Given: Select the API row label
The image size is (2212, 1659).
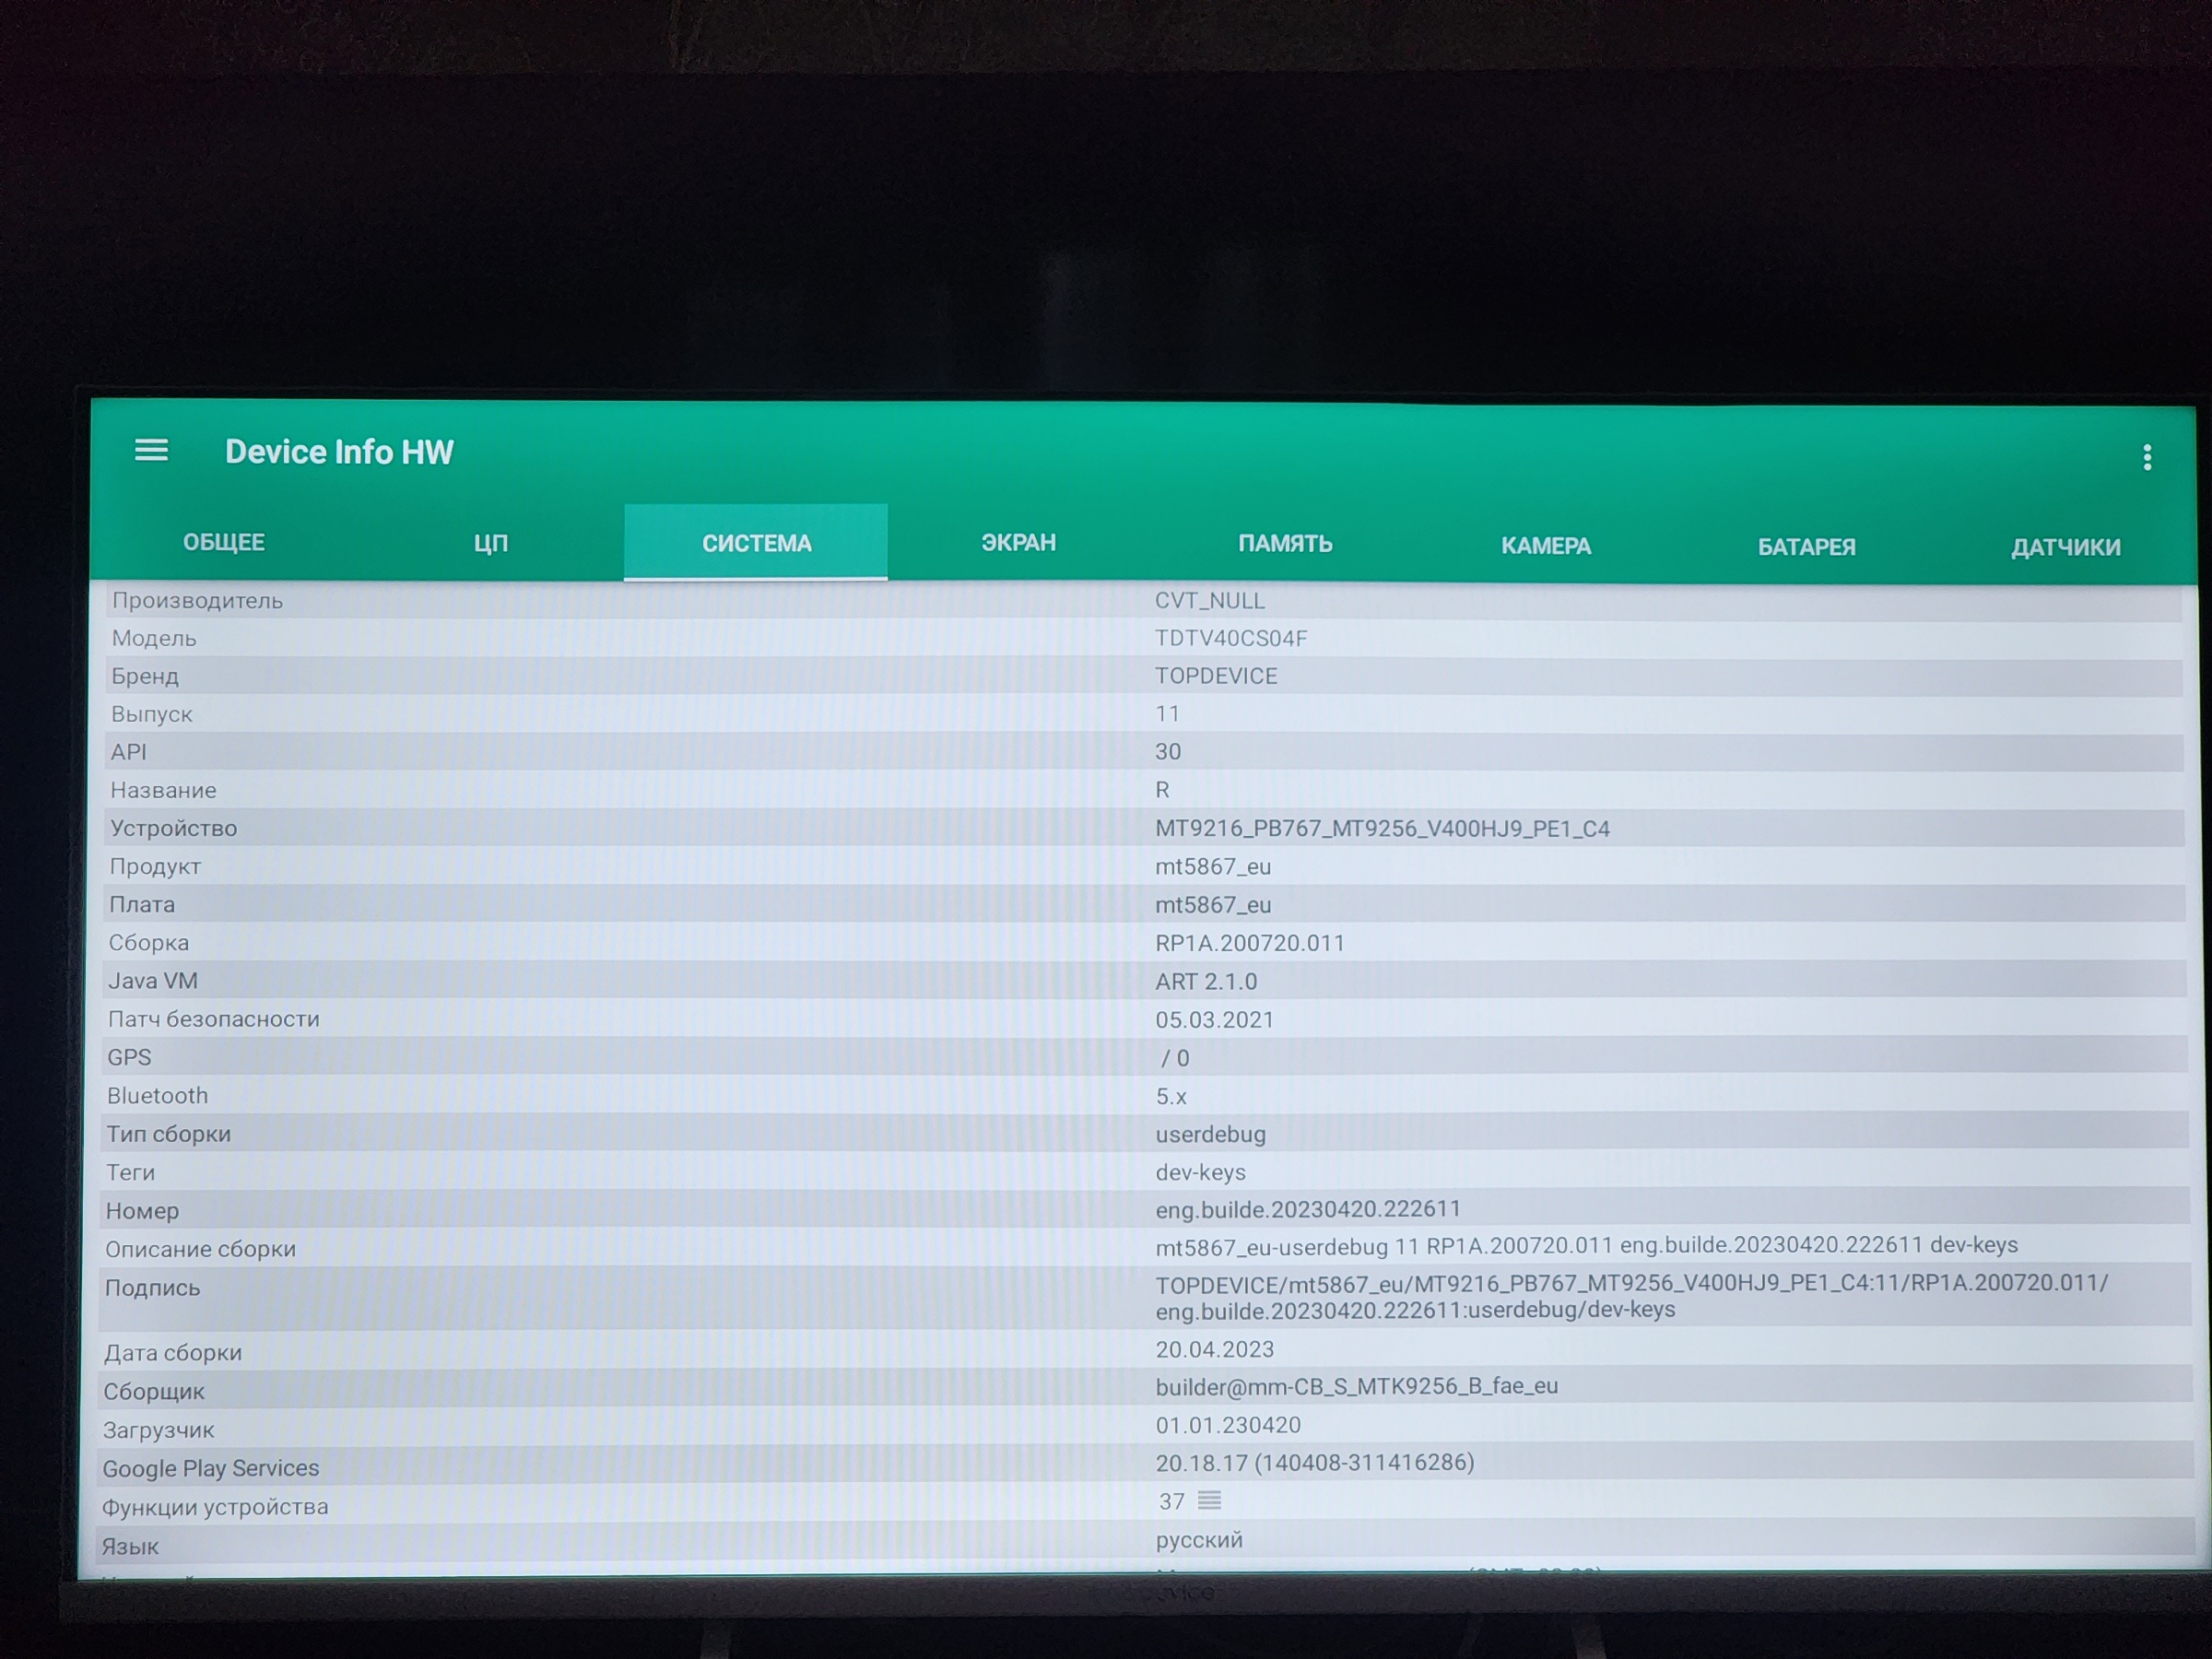Looking at the screenshot, I should click(128, 752).
